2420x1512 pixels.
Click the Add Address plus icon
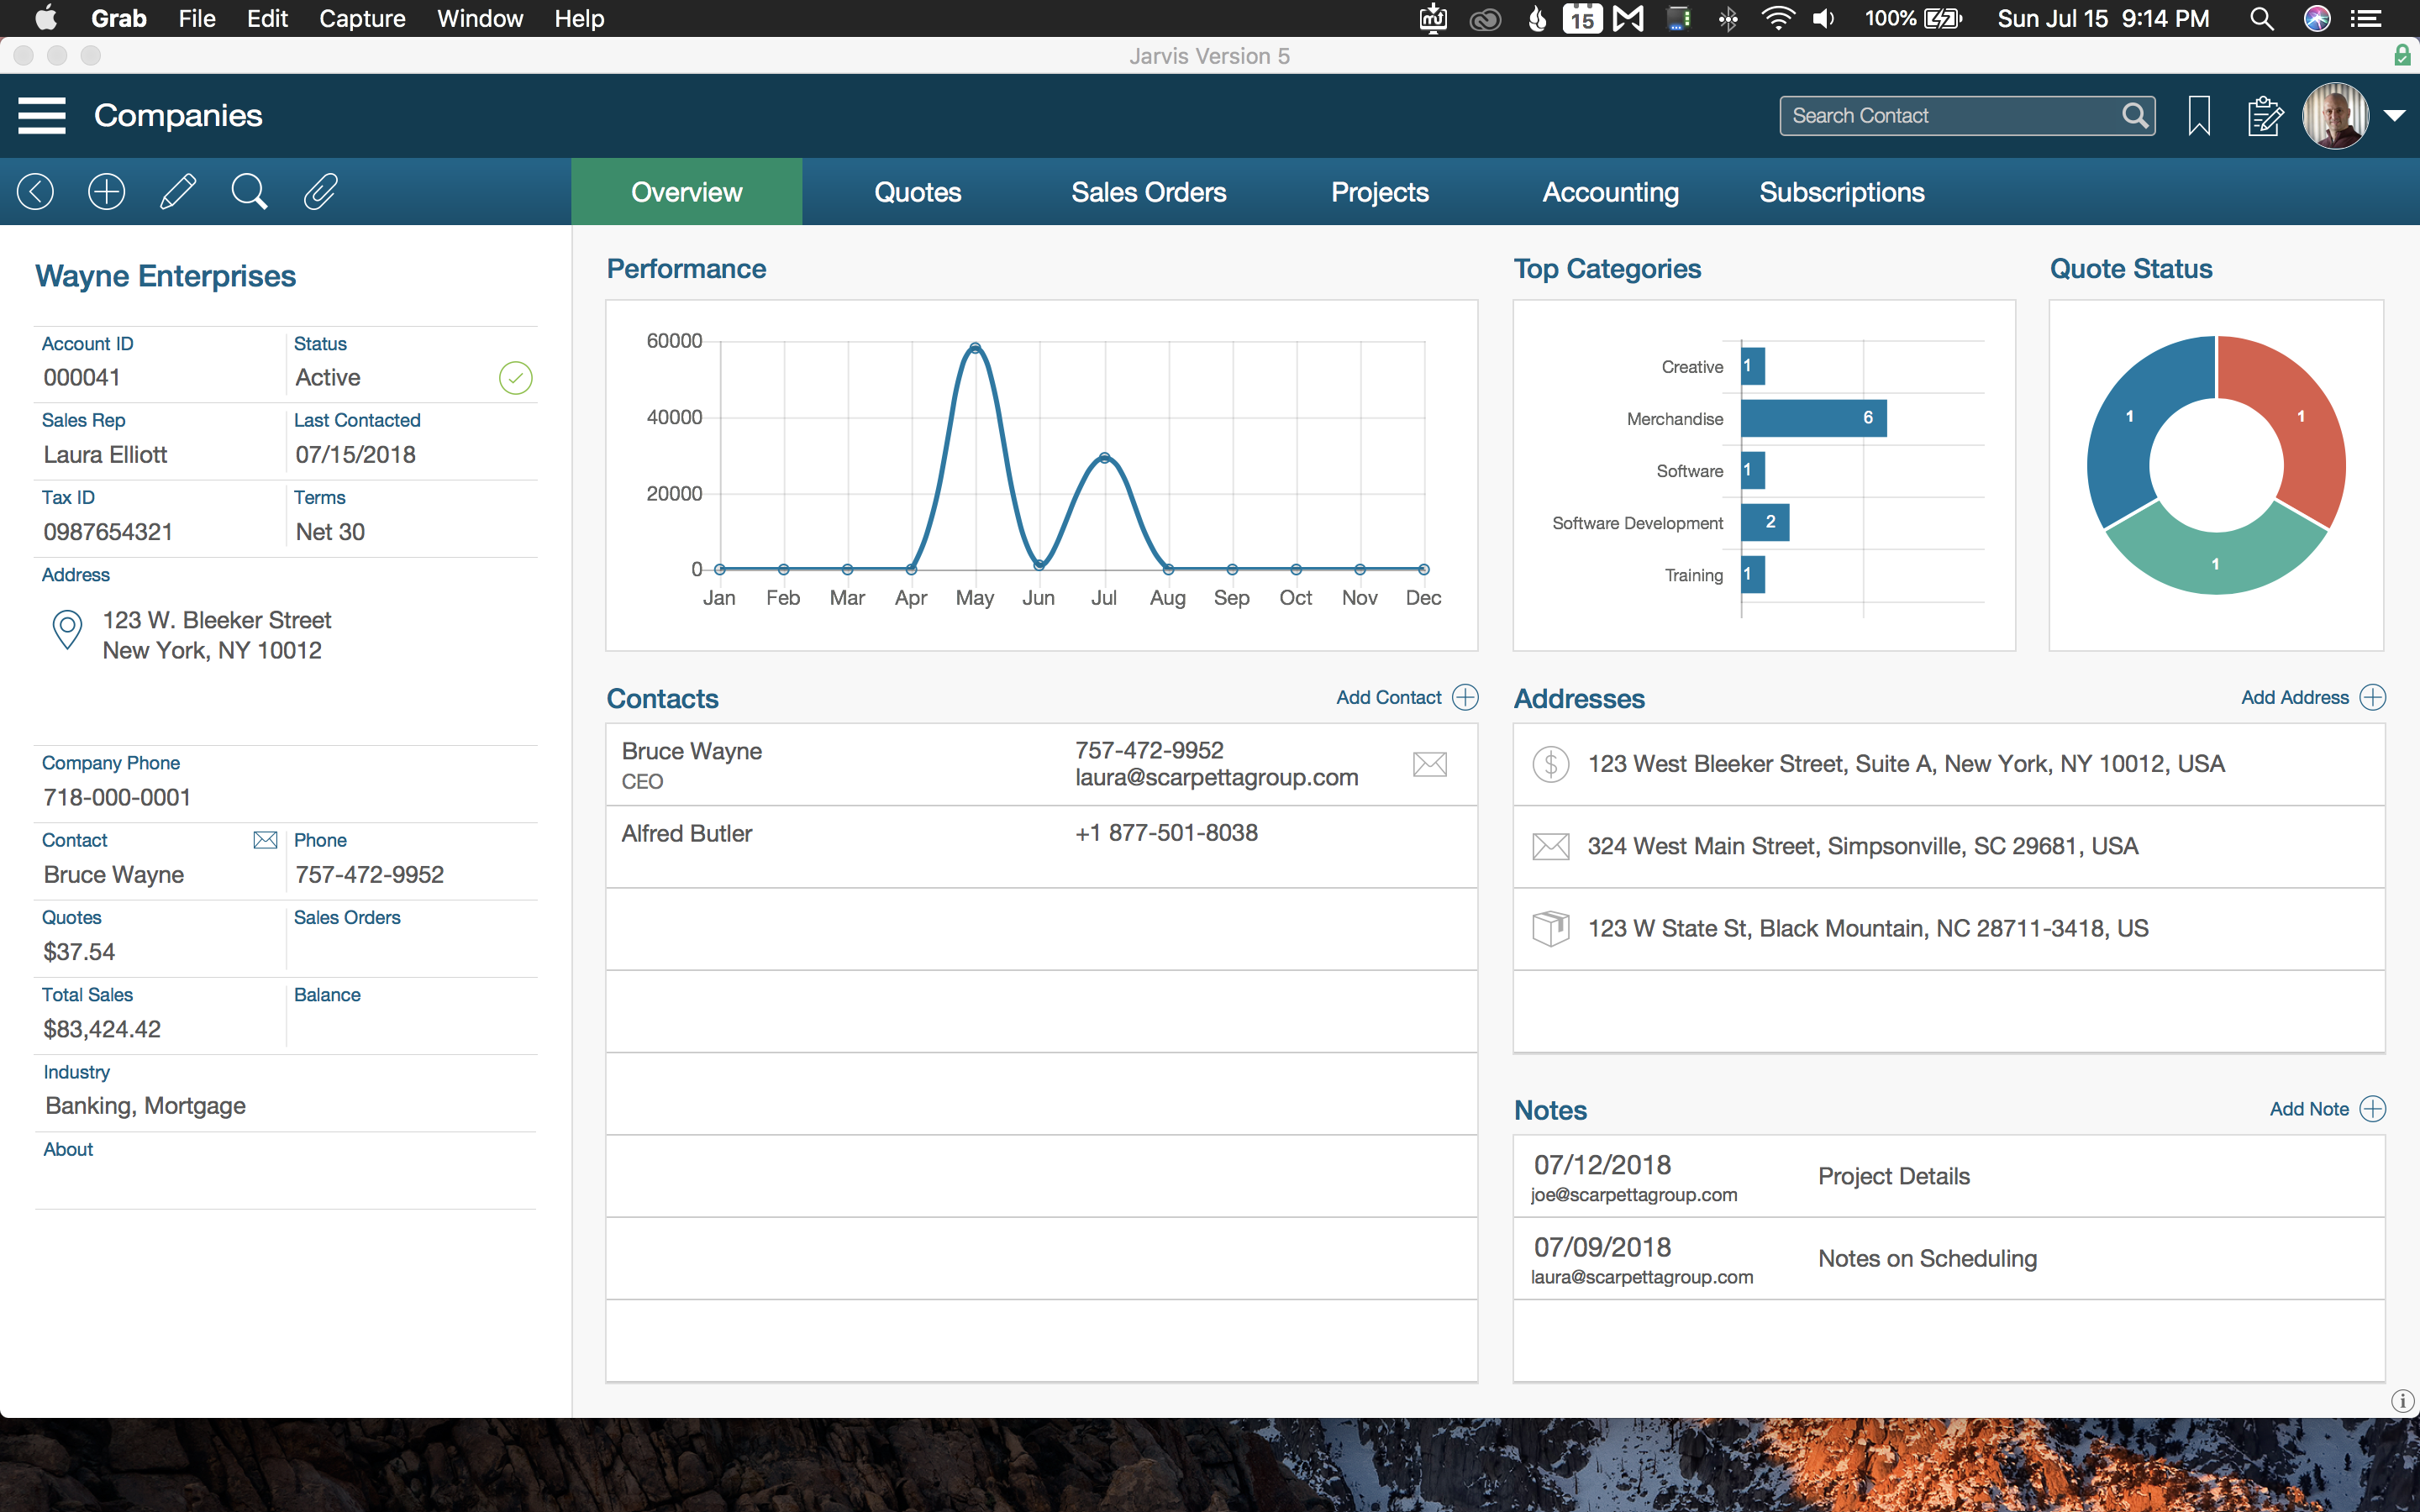tap(2372, 698)
